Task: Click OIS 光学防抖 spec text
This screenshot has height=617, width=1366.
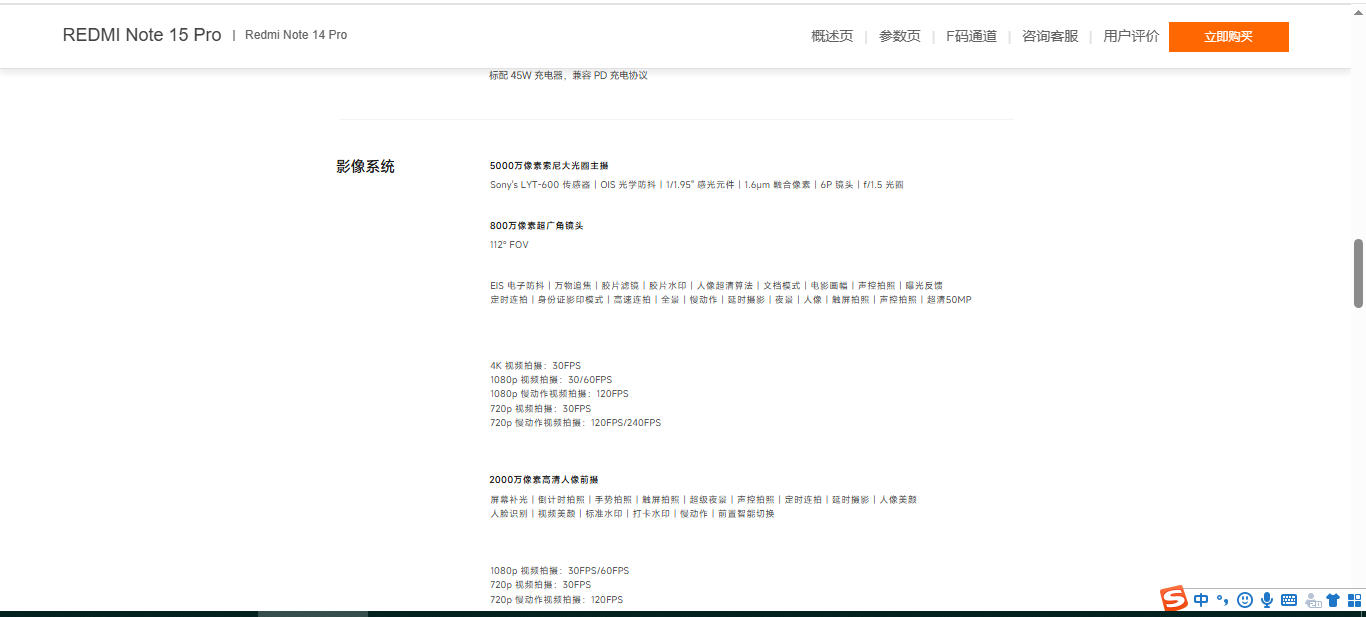Action: click(628, 185)
